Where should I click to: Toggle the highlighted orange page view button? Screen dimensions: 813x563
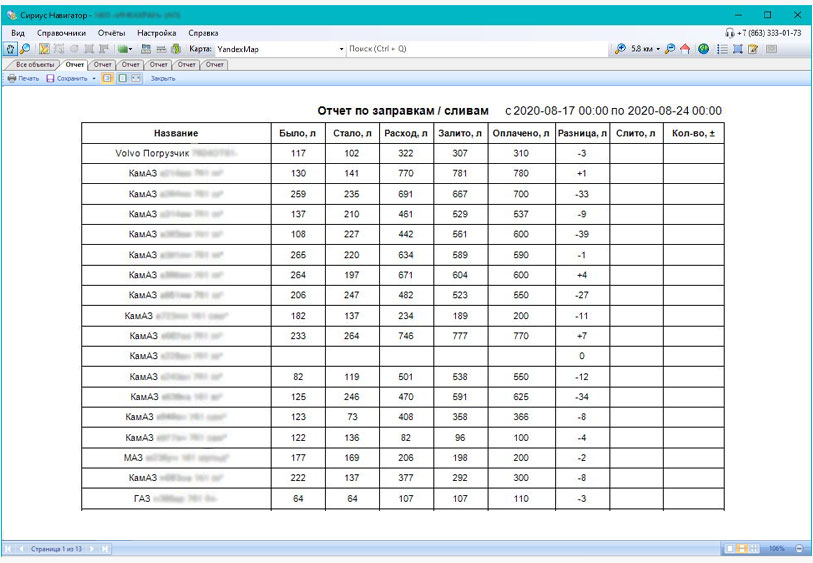tap(107, 78)
